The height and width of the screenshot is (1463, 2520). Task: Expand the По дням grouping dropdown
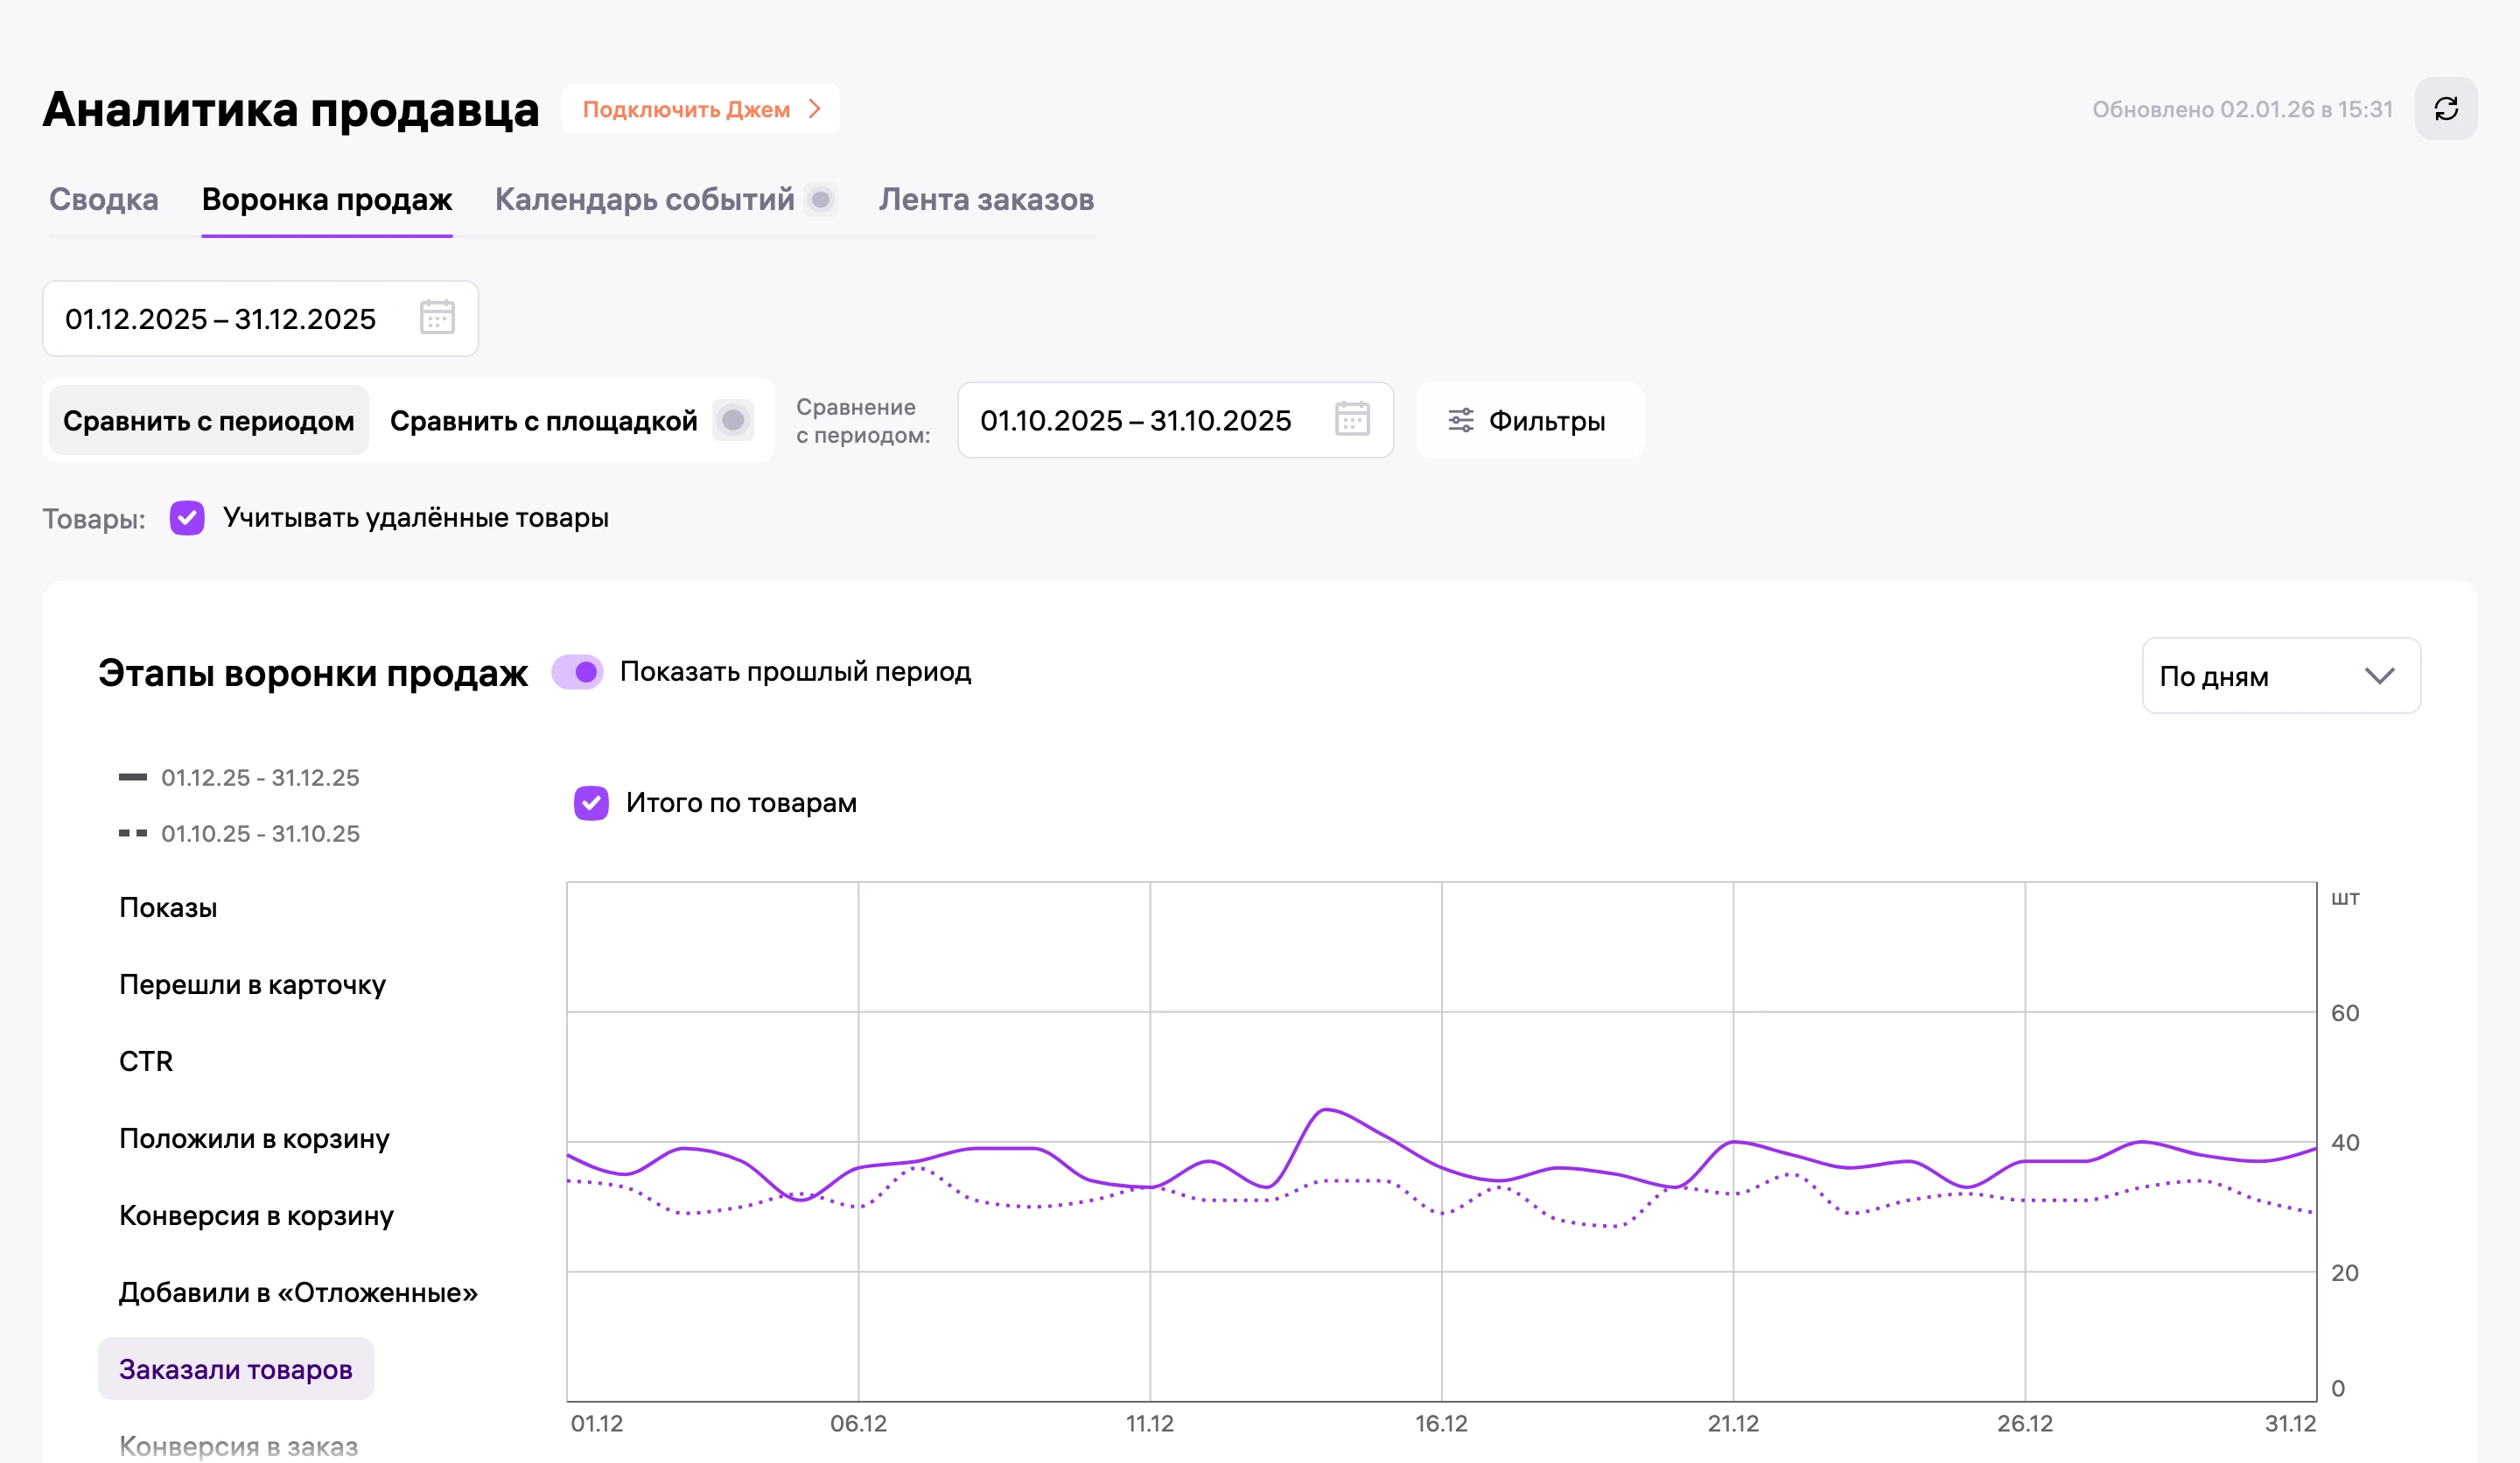click(x=2281, y=676)
